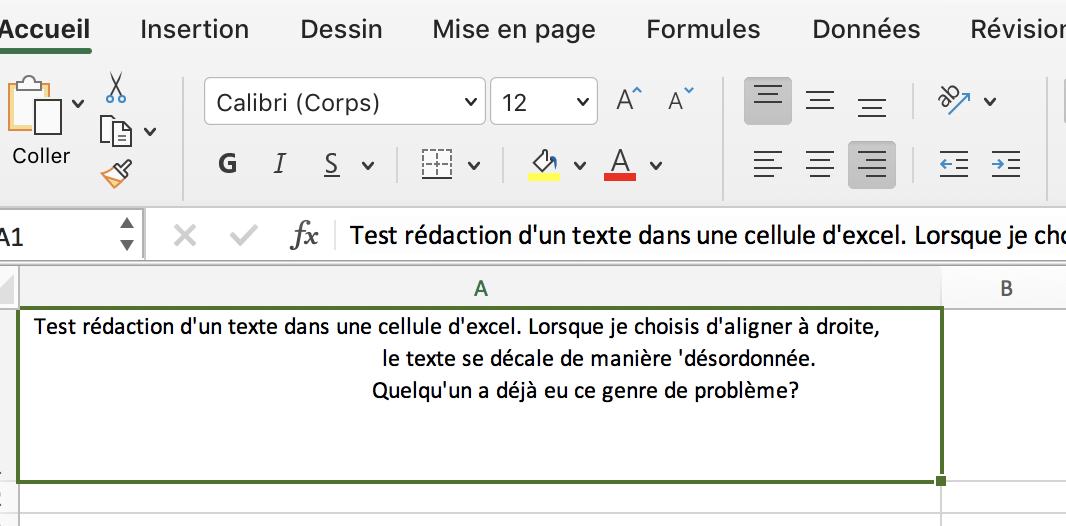1066x526 pixels.
Task: Click the name box showing A1
Action: (x=56, y=238)
